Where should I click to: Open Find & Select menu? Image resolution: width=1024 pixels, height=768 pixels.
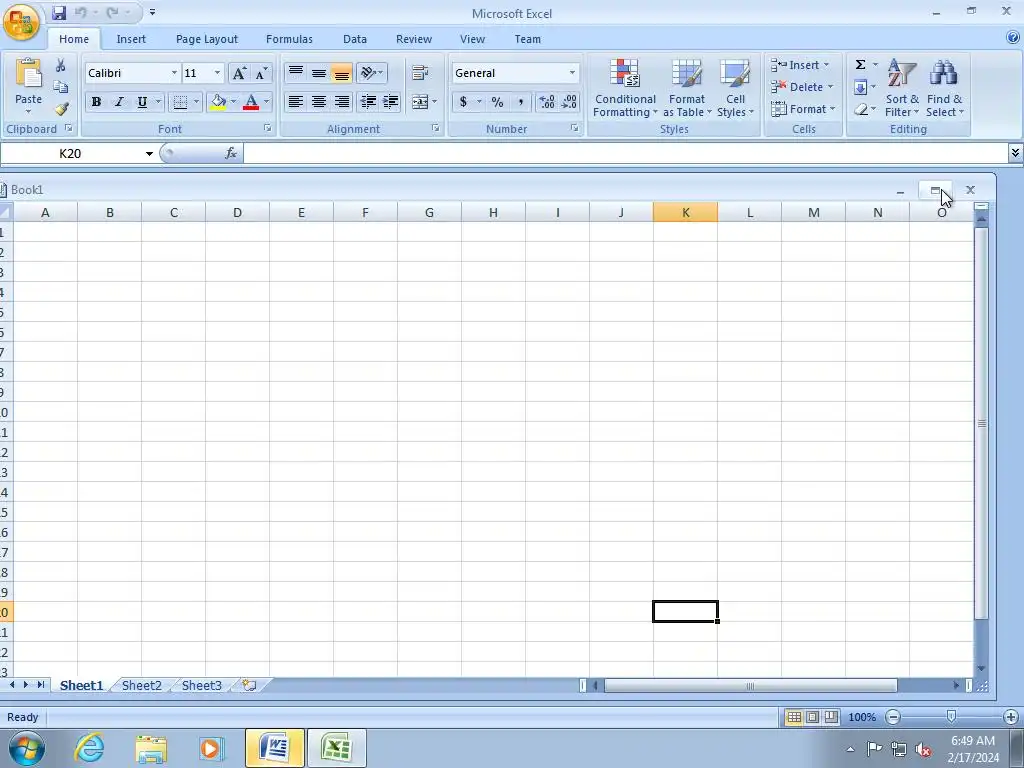(944, 89)
